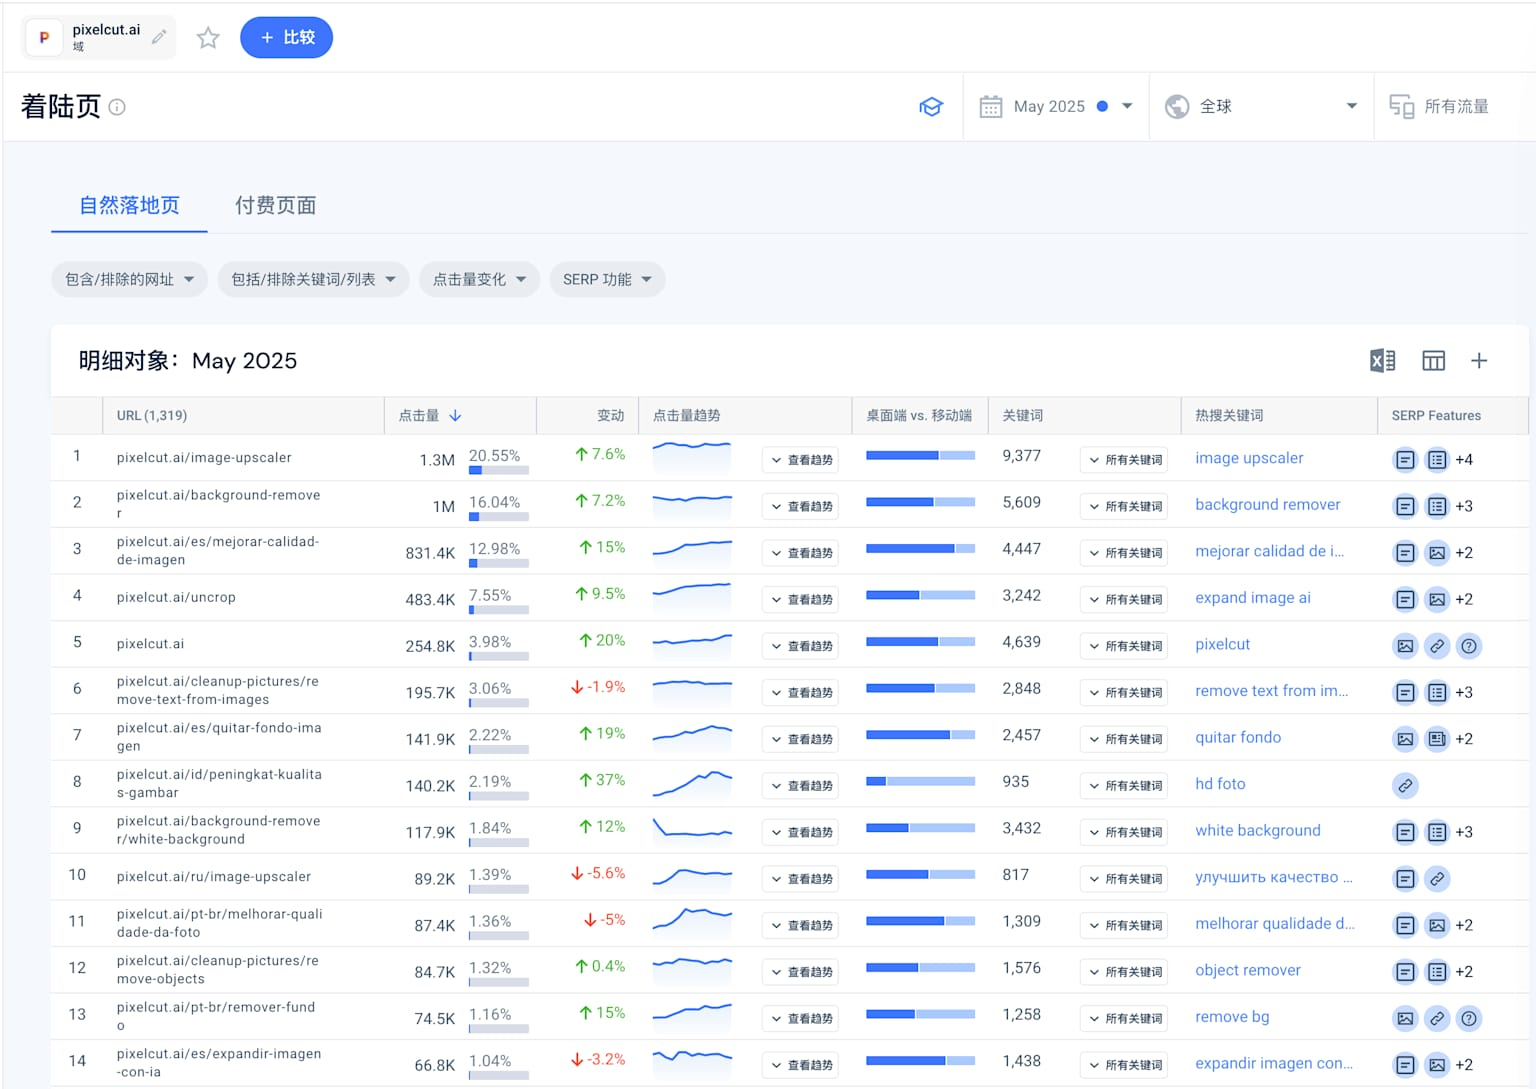Switch to the 付费页面 tab
This screenshot has height=1089, width=1536.
(275, 206)
